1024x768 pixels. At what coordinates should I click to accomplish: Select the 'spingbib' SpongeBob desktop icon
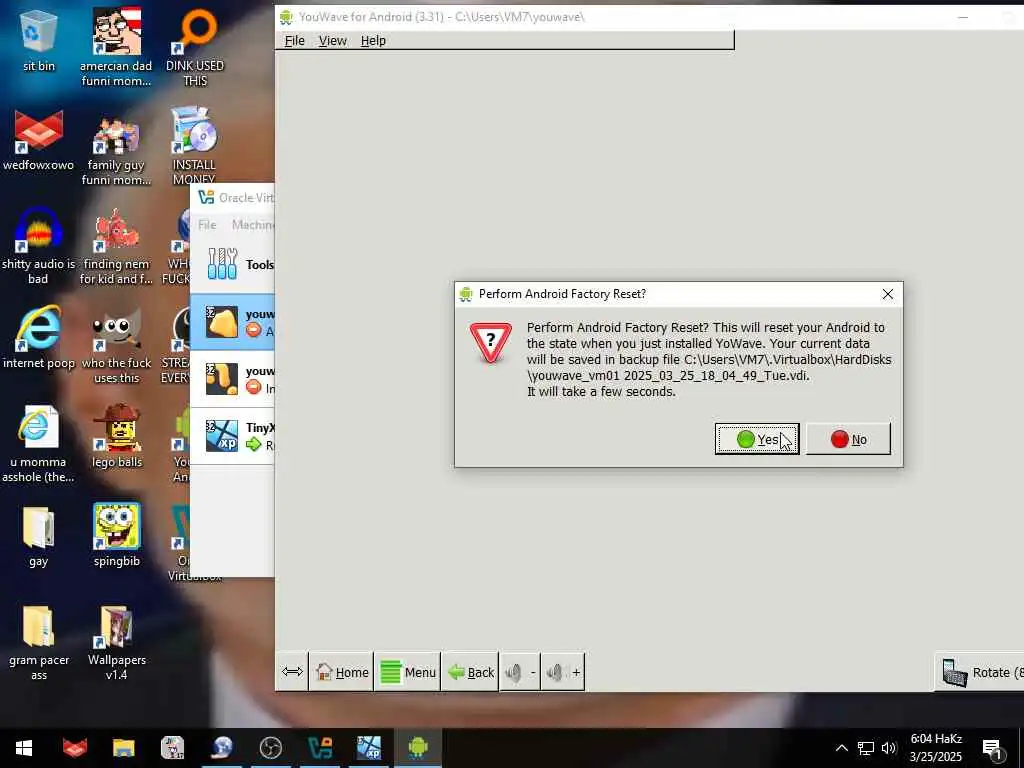click(x=116, y=534)
